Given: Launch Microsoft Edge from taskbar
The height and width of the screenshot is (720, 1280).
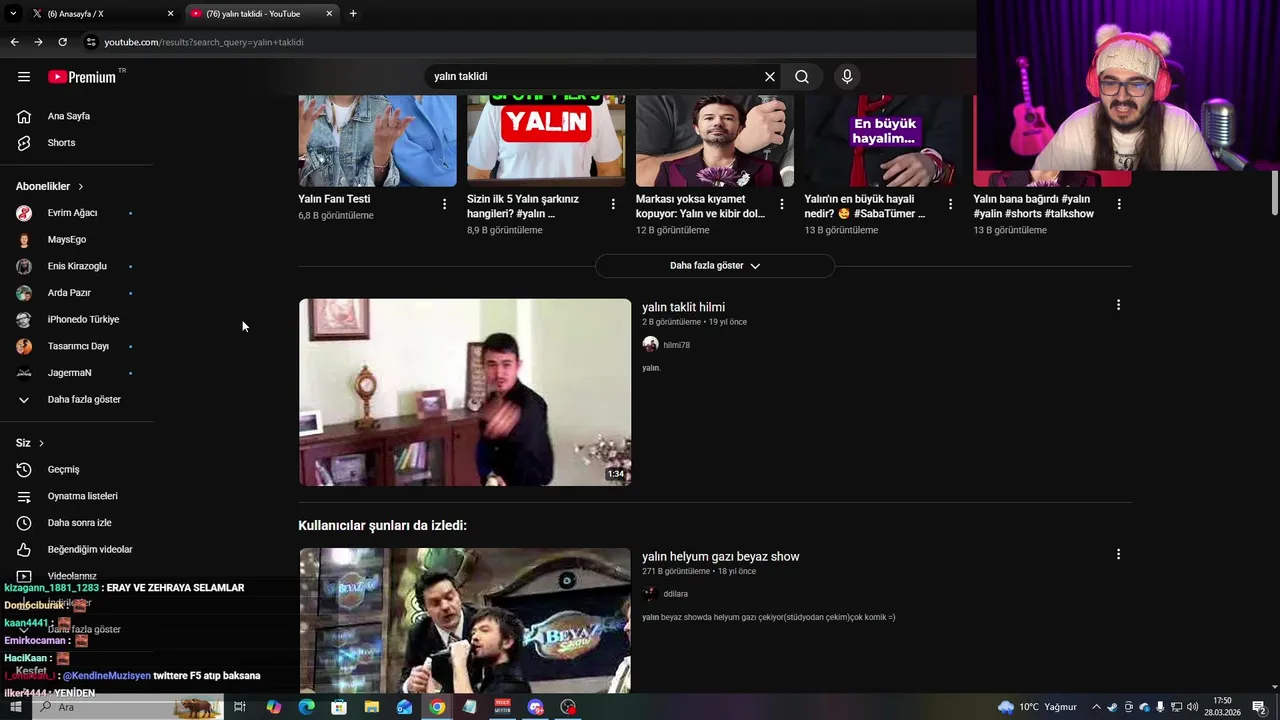Looking at the screenshot, I should coord(306,707).
